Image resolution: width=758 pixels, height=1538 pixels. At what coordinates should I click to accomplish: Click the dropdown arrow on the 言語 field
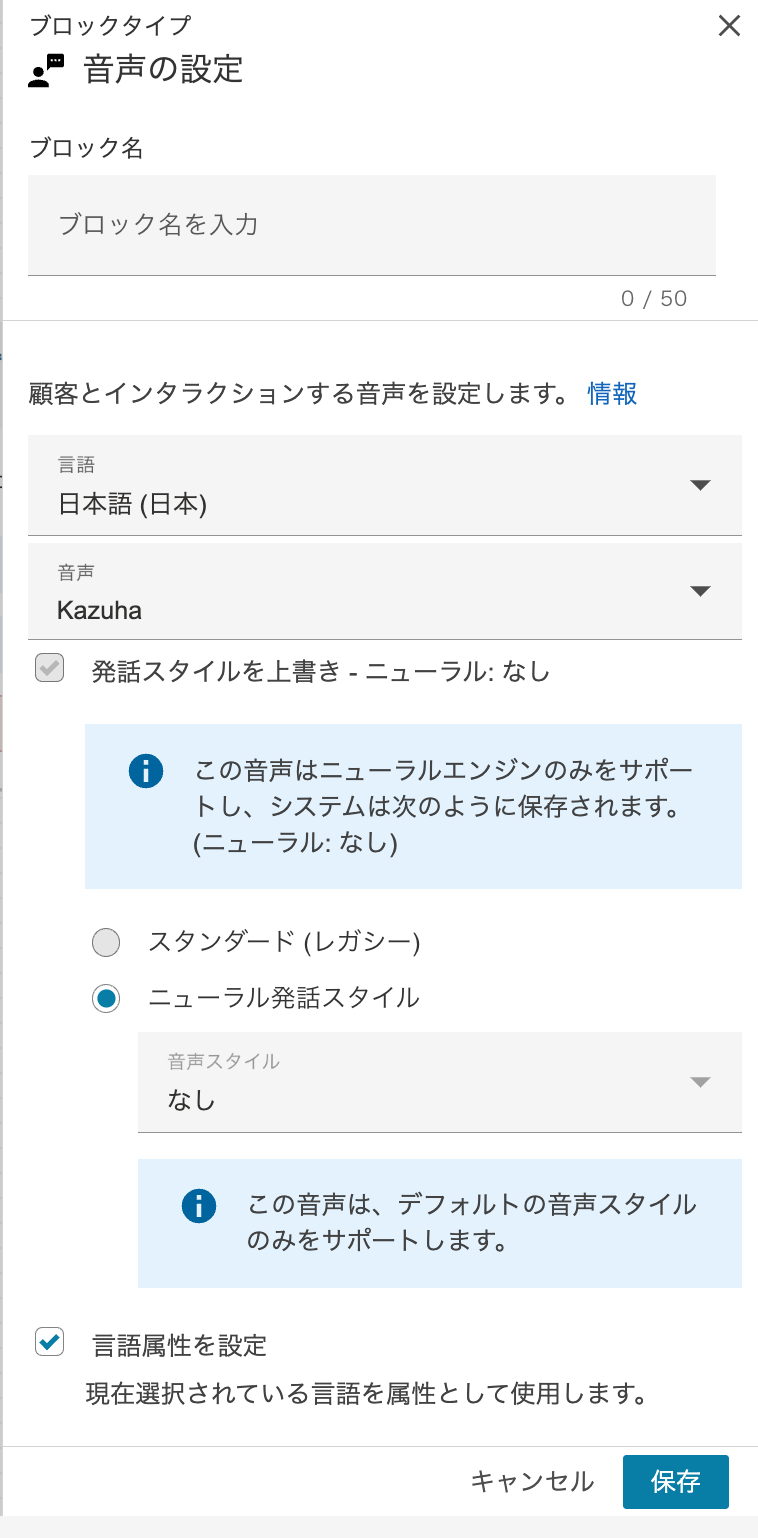(702, 485)
